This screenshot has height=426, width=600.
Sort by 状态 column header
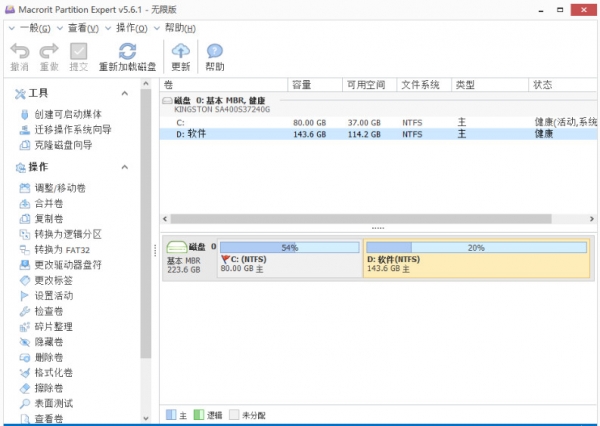click(563, 85)
